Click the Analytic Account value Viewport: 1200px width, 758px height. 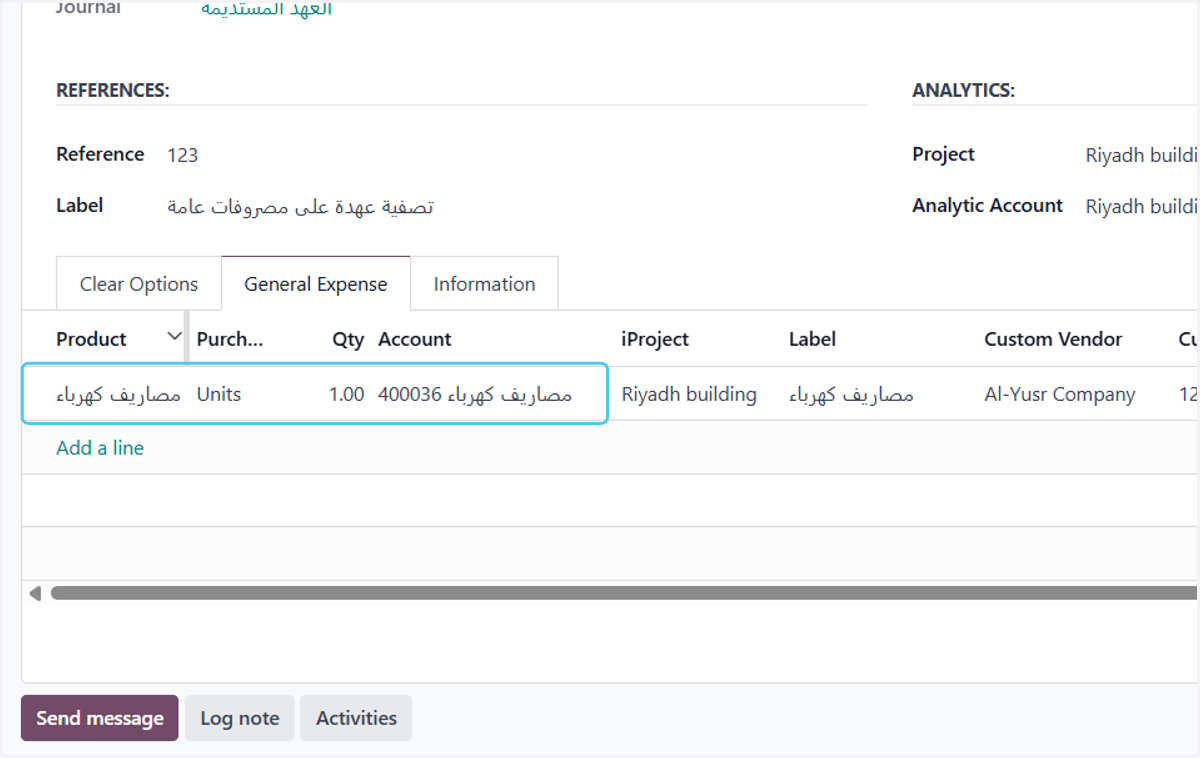pyautogui.click(x=1142, y=207)
